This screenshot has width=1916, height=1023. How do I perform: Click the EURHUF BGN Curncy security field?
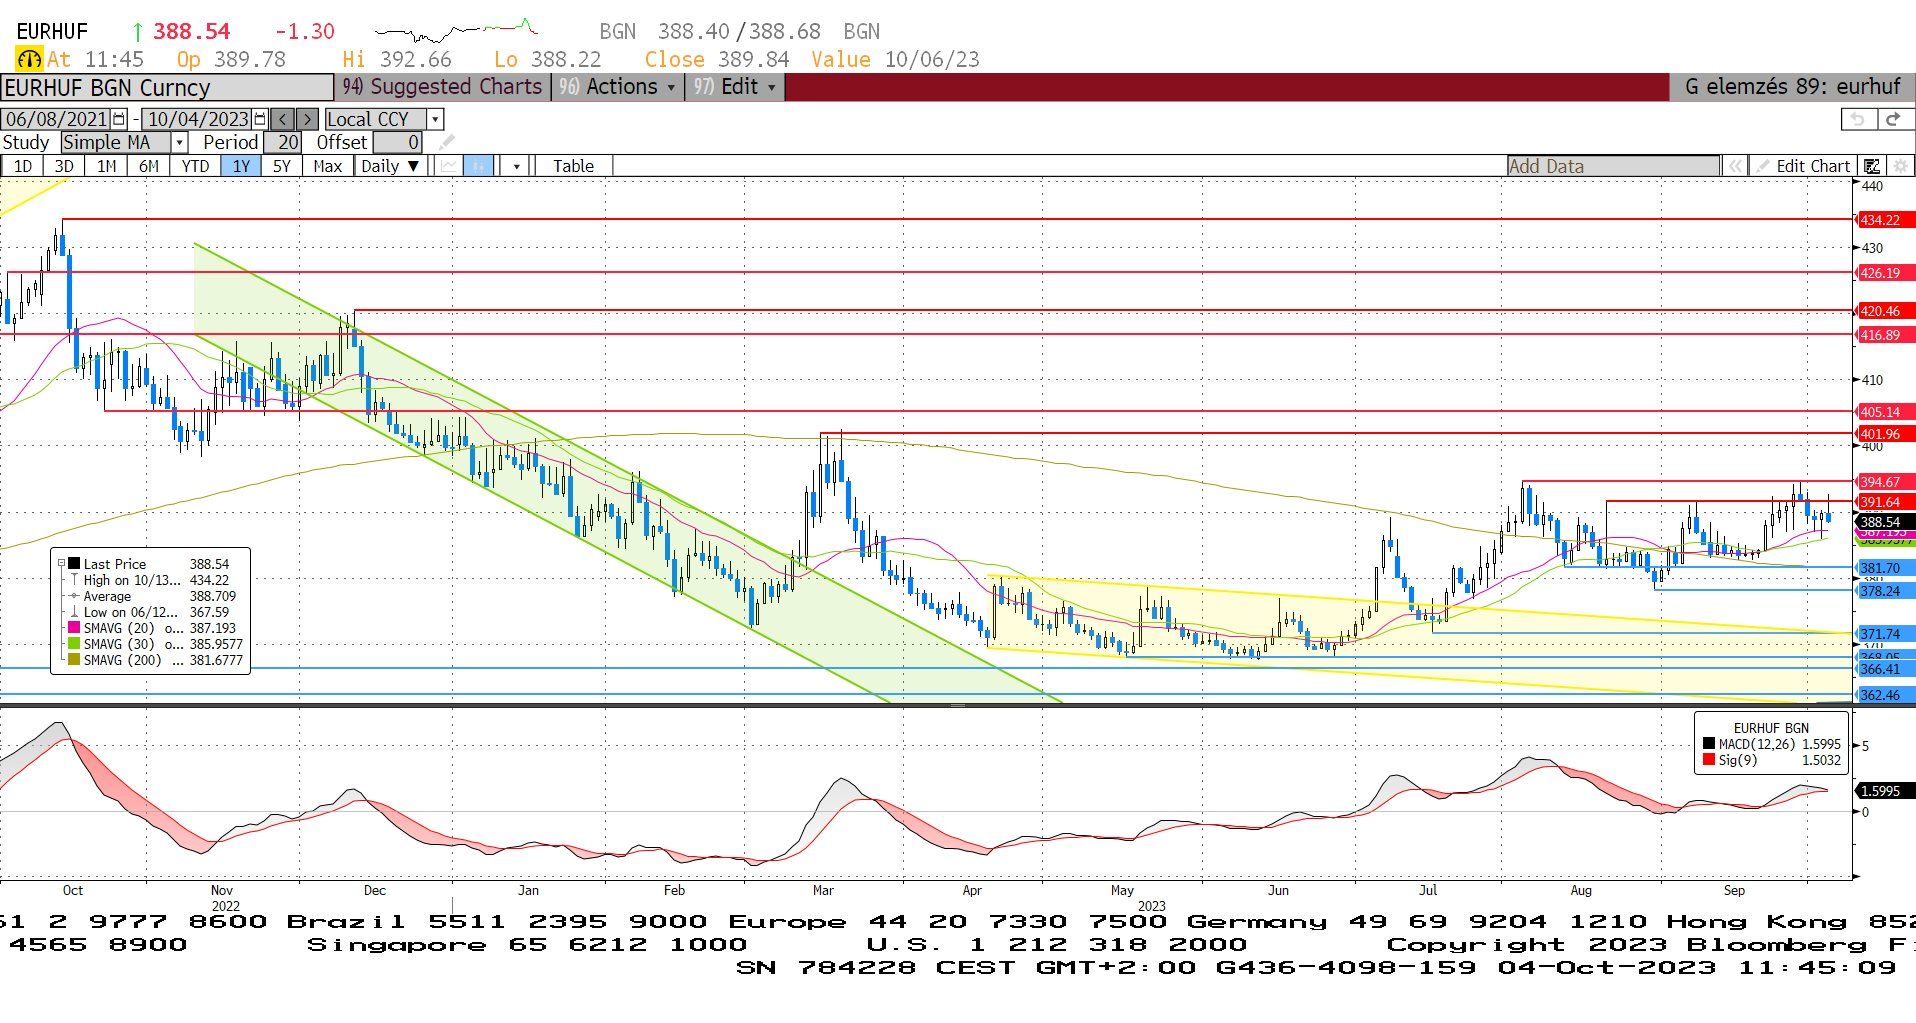point(167,88)
